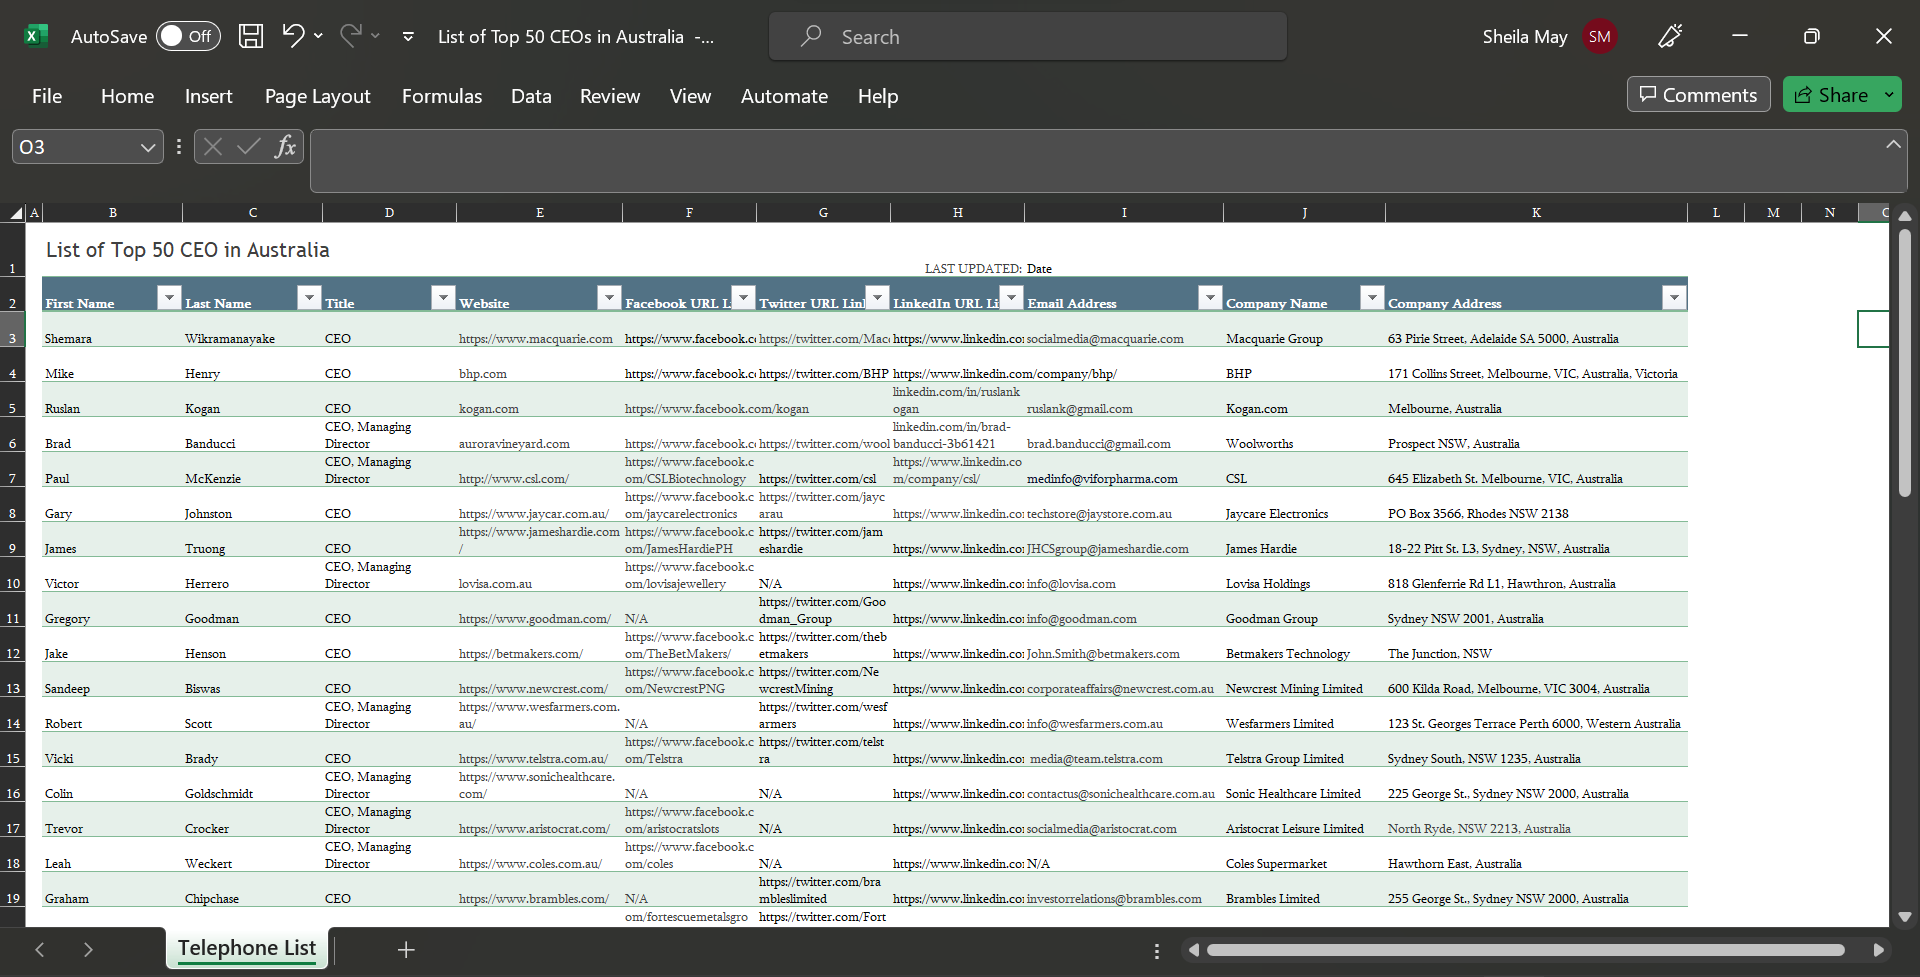Click the Redo arrow icon
Image resolution: width=1920 pixels, height=977 pixels.
350,36
